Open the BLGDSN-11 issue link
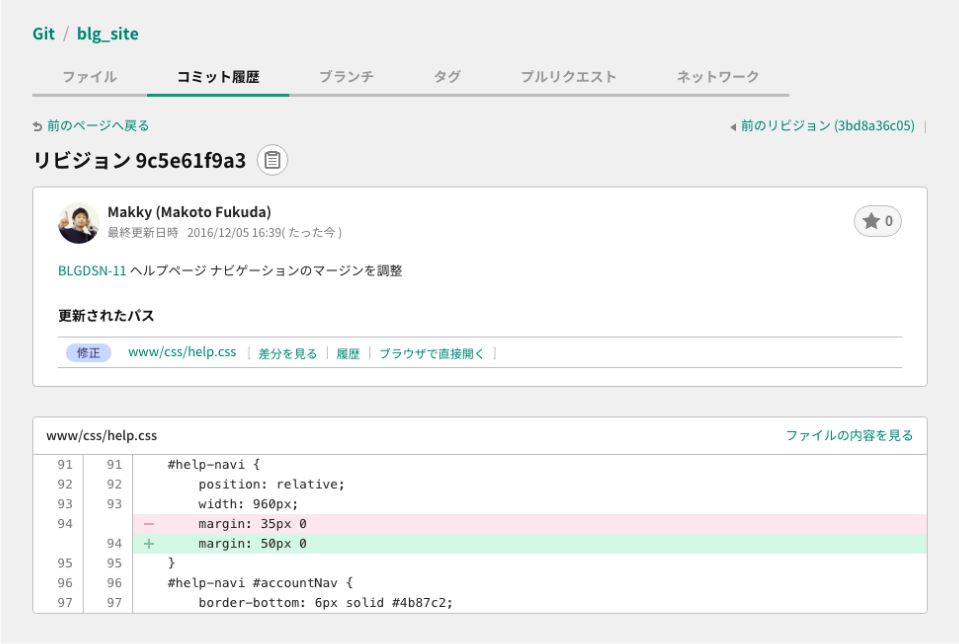The width and height of the screenshot is (959, 644). coord(92,271)
